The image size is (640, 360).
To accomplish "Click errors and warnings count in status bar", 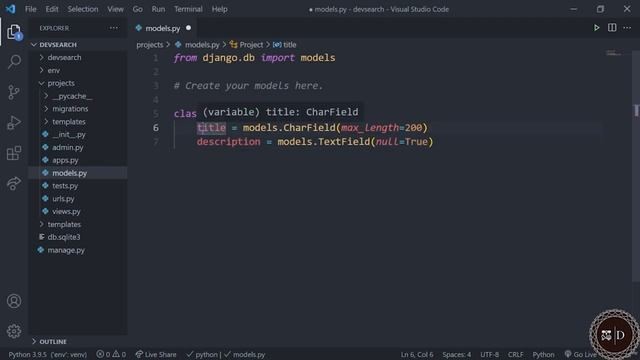I will coord(111,354).
